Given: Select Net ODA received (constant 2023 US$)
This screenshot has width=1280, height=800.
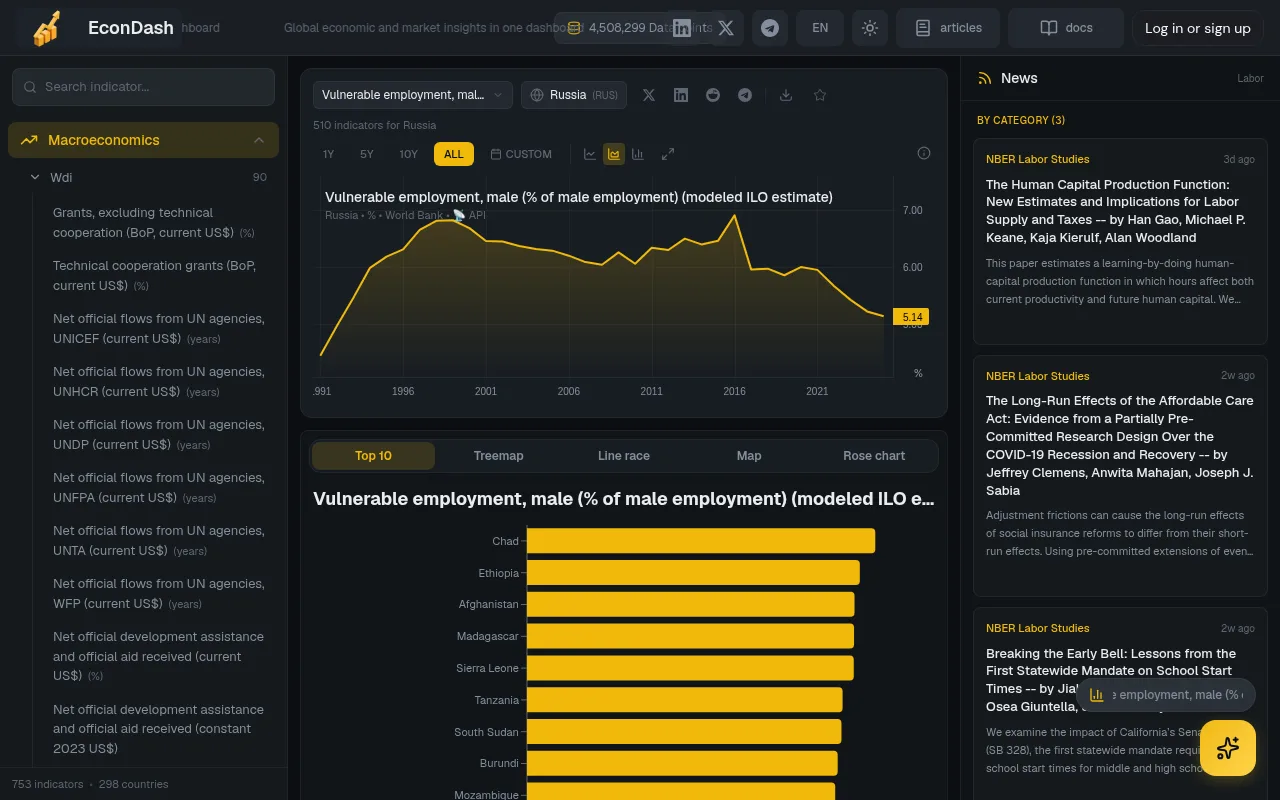Looking at the screenshot, I should pos(160,729).
